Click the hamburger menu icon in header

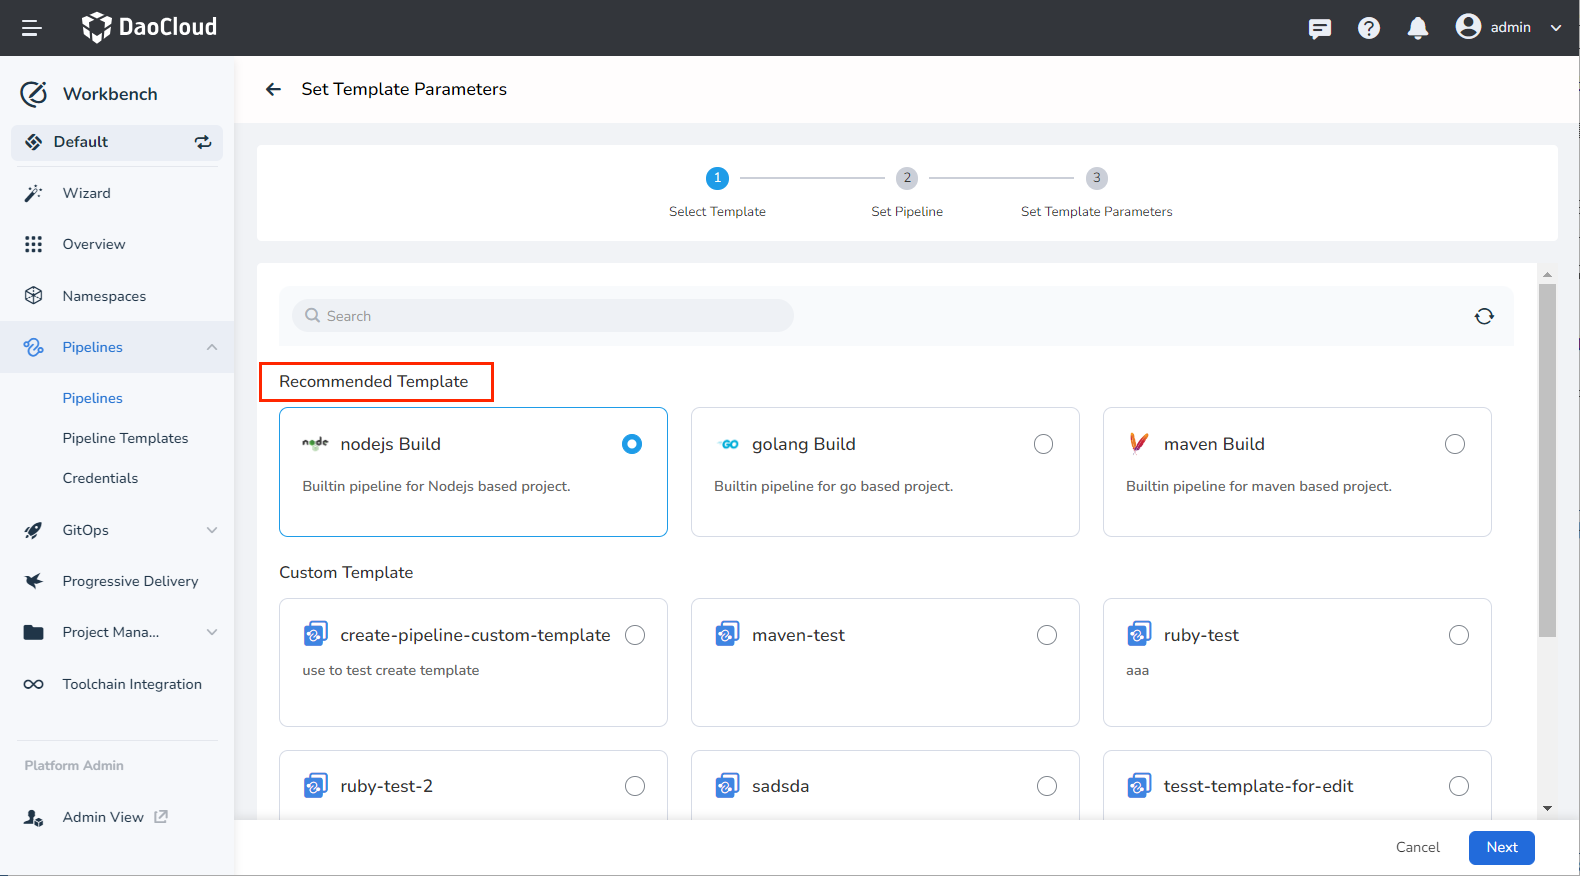click(x=31, y=28)
